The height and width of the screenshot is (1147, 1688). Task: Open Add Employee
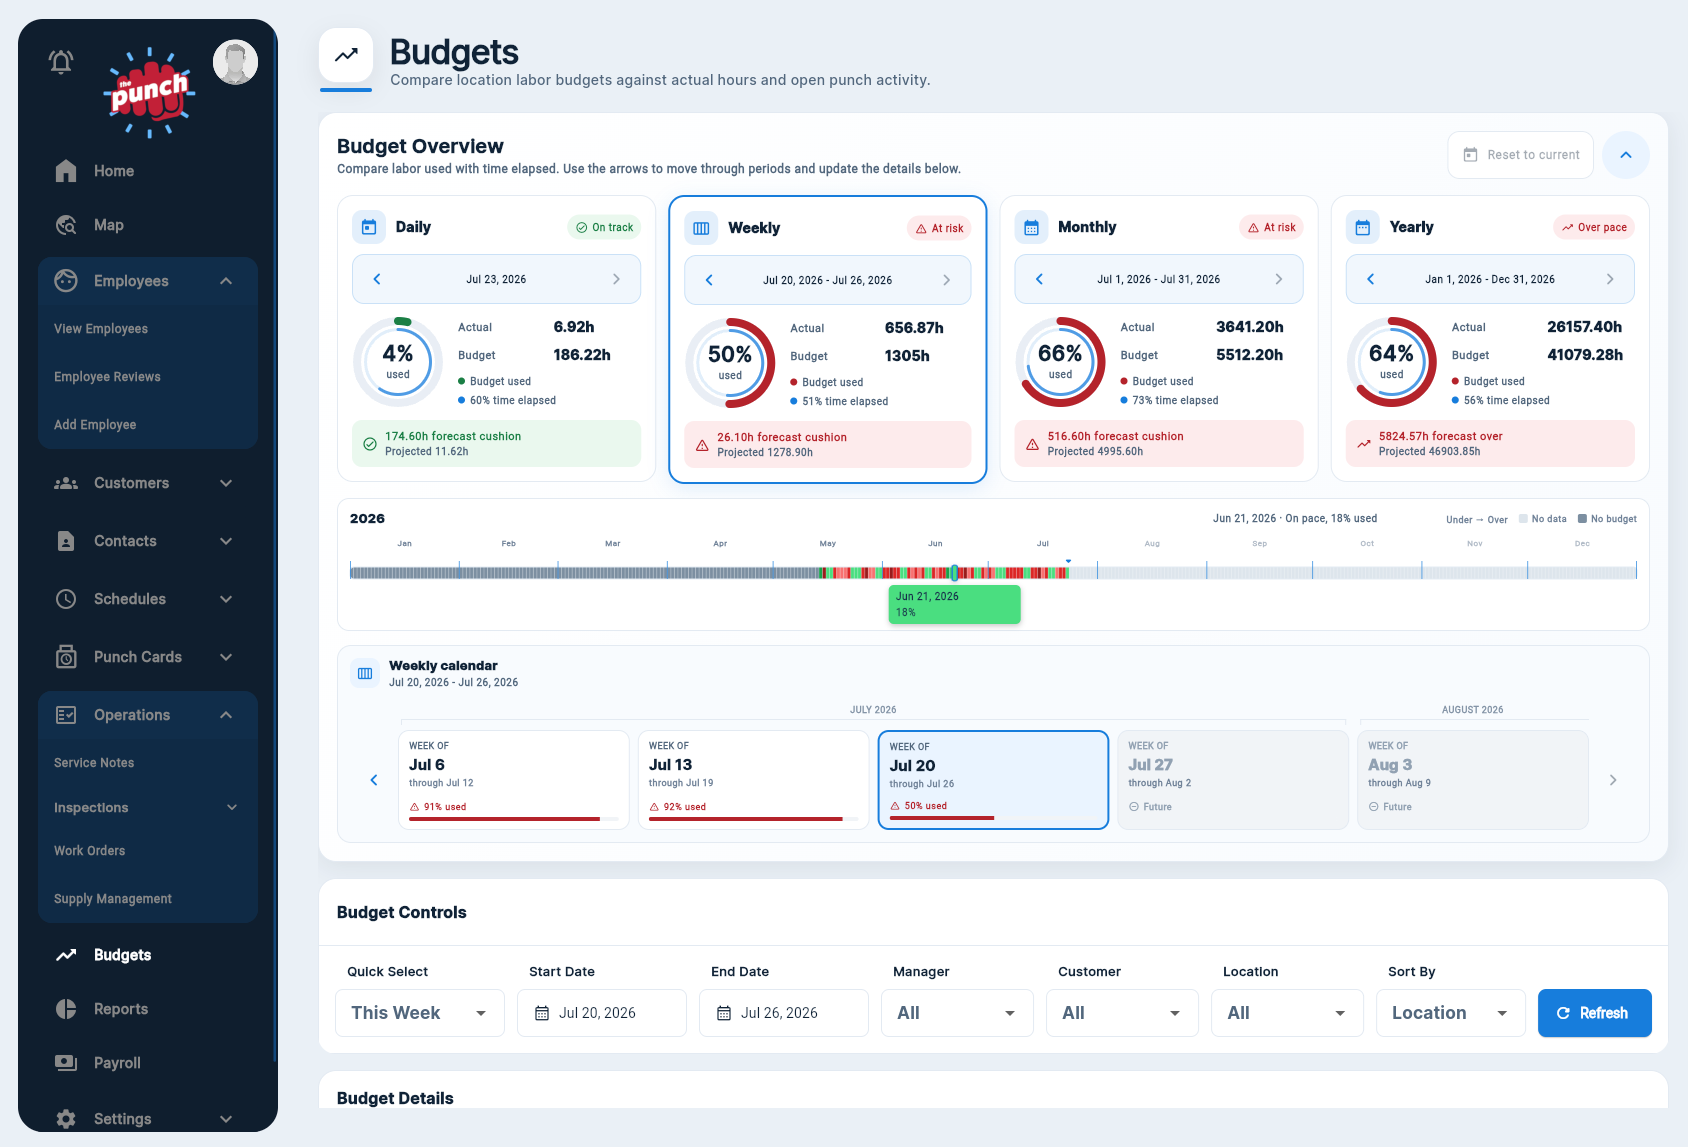pyautogui.click(x=95, y=425)
